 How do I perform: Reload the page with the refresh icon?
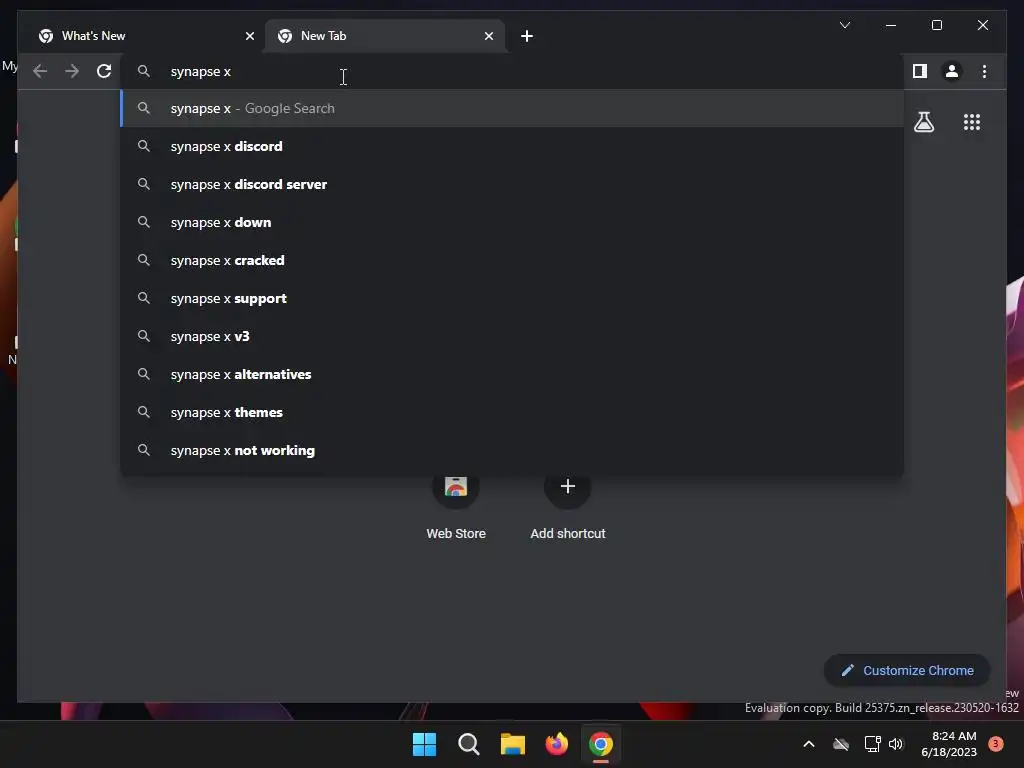click(x=104, y=71)
